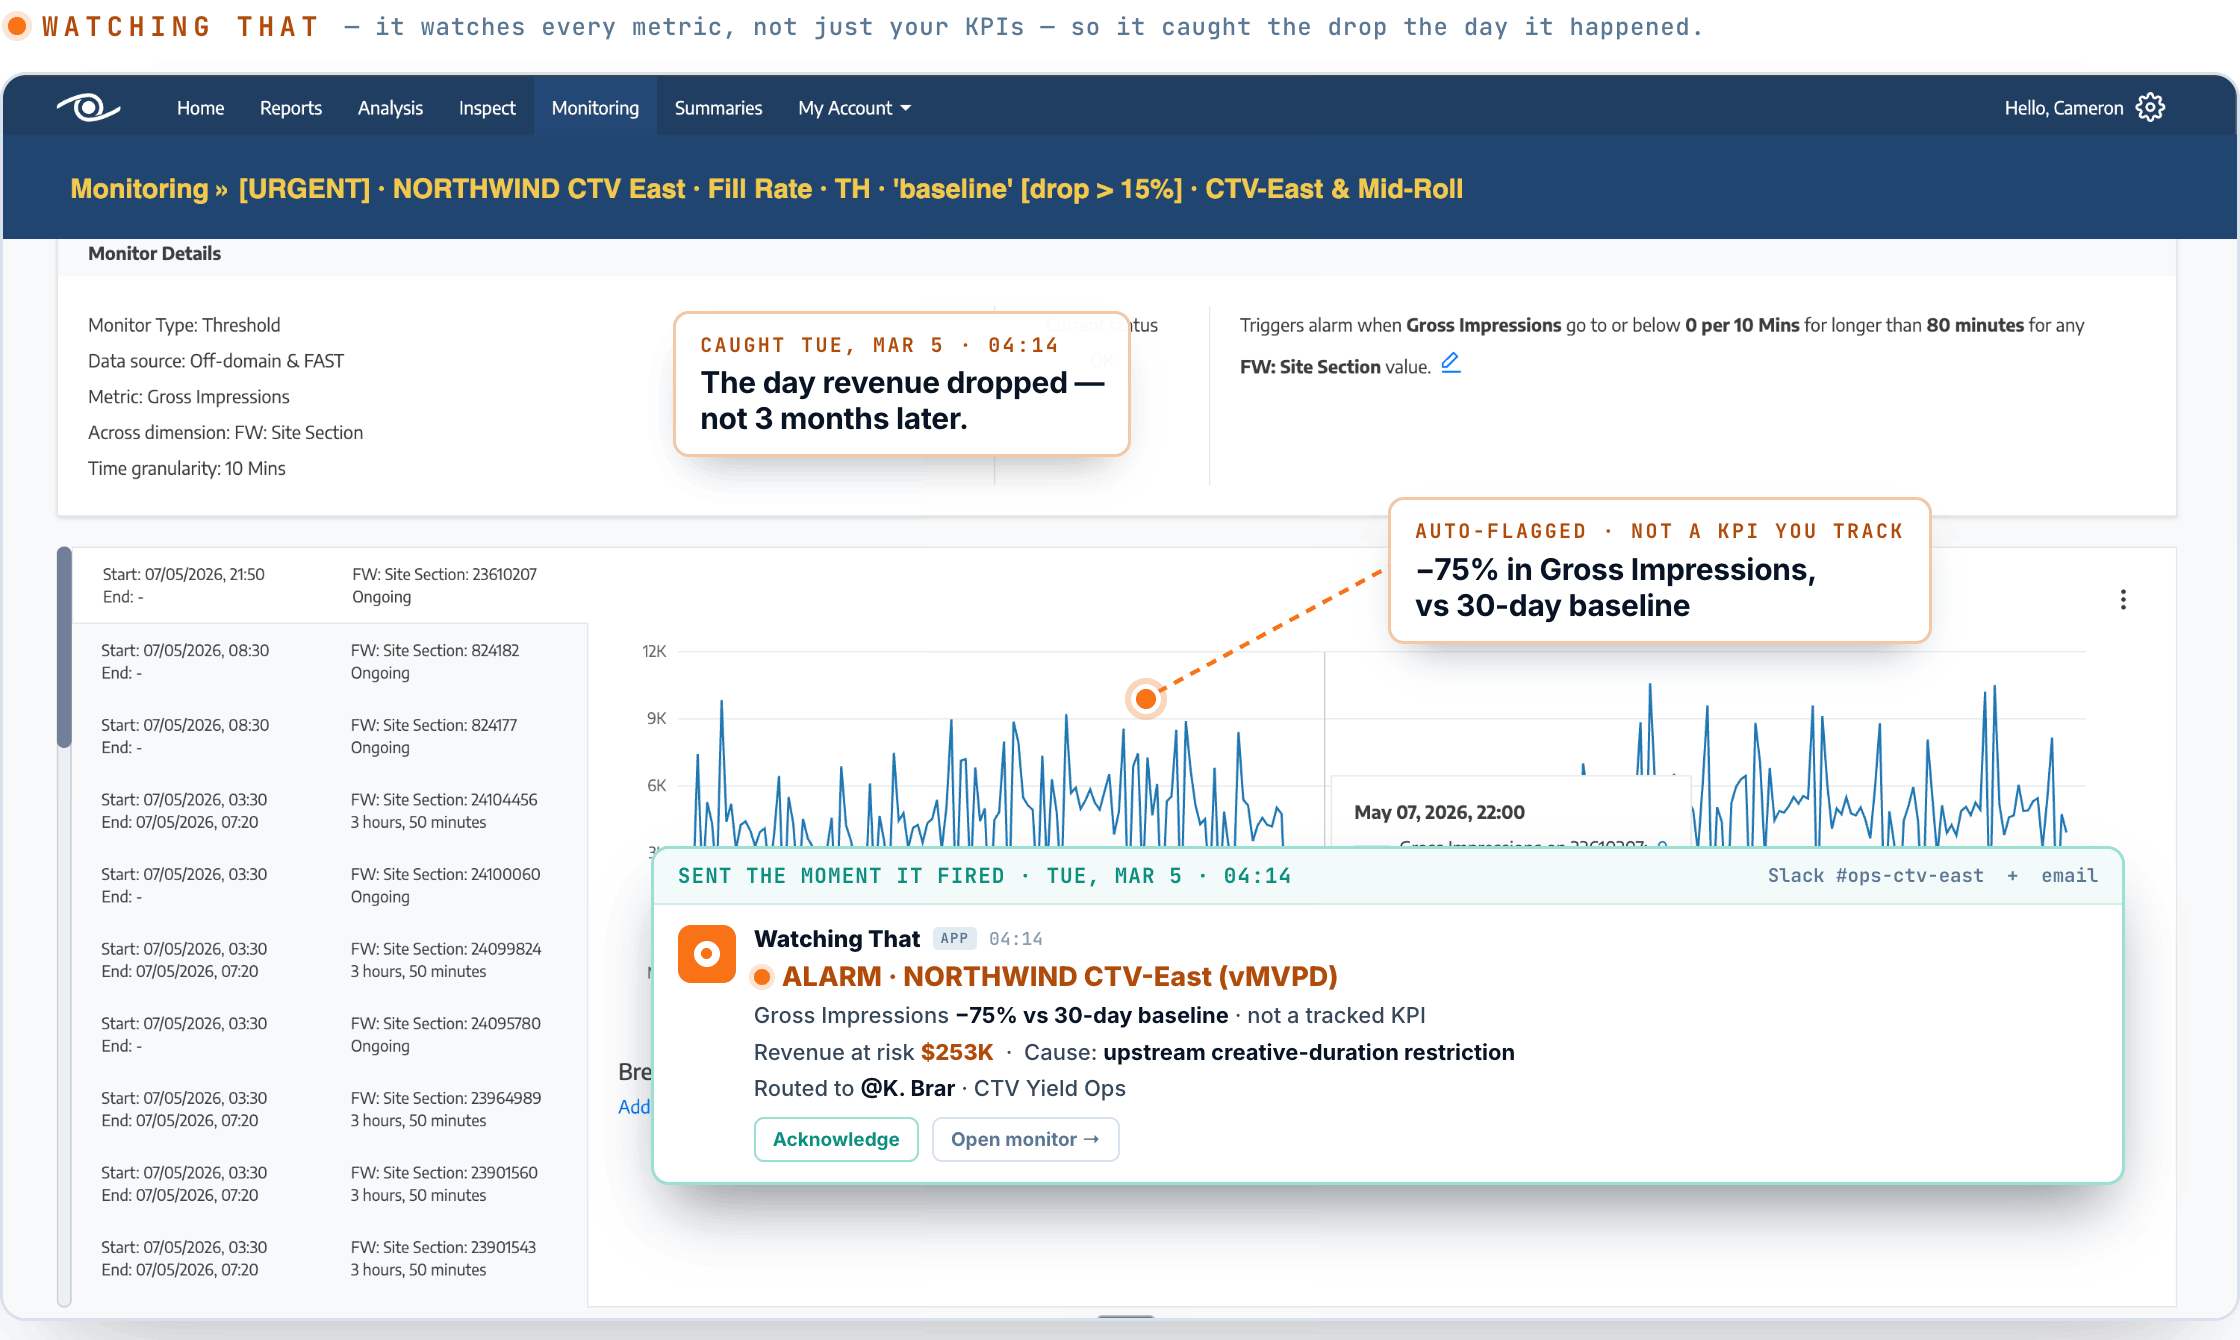Click the pencil edit icon after Site Section value

(x=1451, y=364)
